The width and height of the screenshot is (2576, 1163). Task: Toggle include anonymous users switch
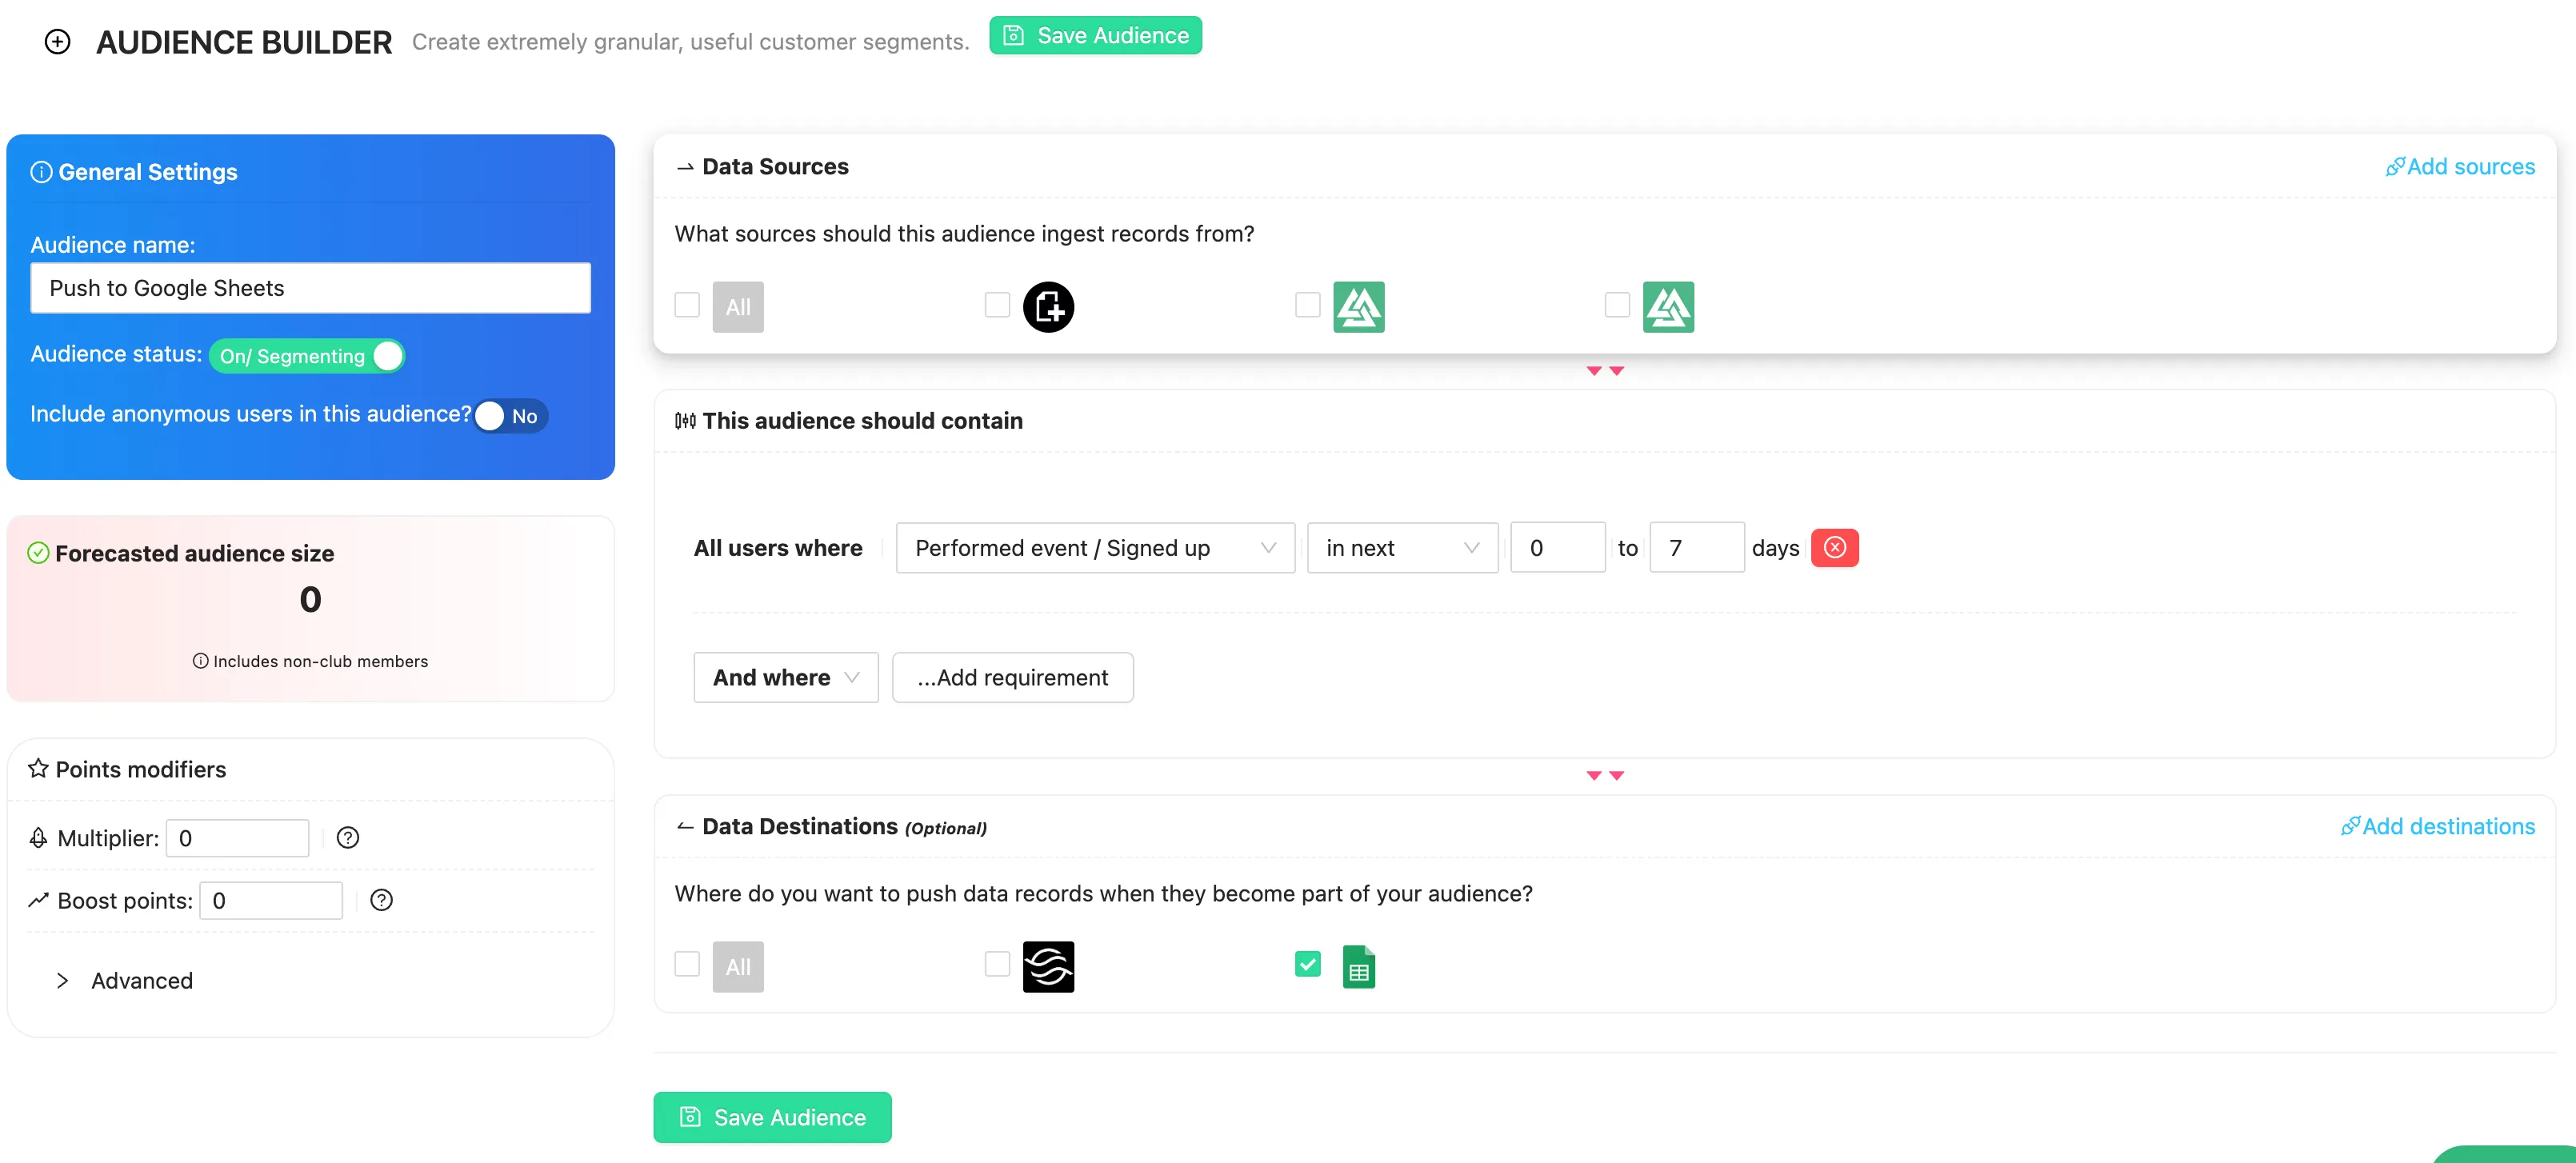(510, 416)
